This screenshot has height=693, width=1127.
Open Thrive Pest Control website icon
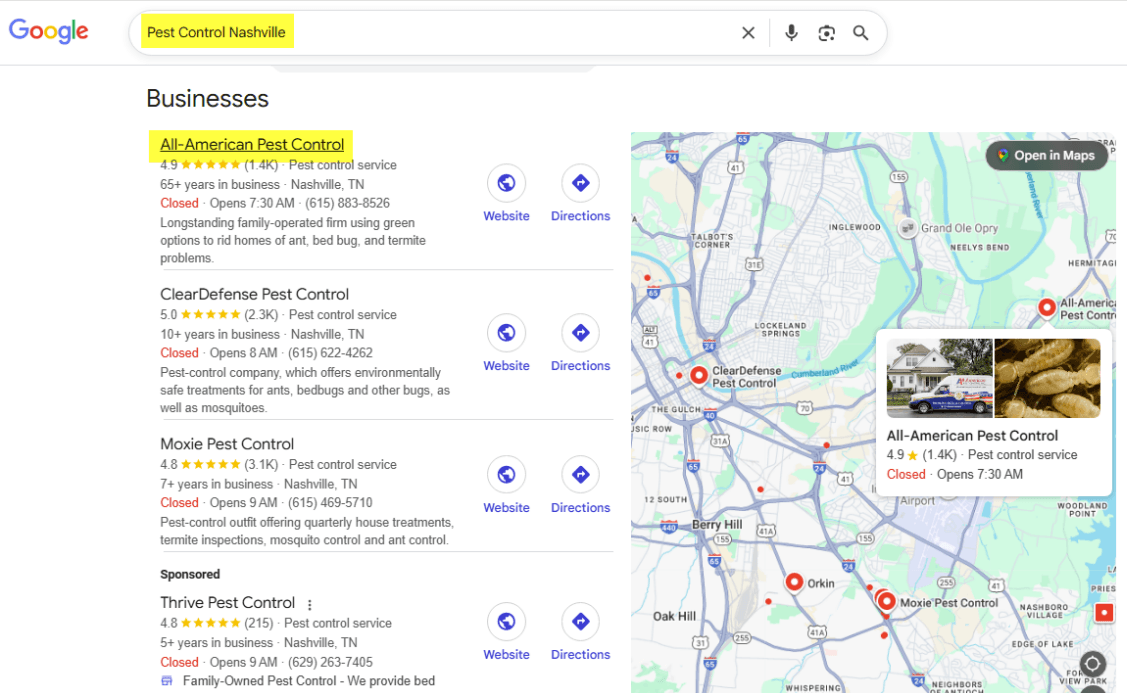click(506, 622)
